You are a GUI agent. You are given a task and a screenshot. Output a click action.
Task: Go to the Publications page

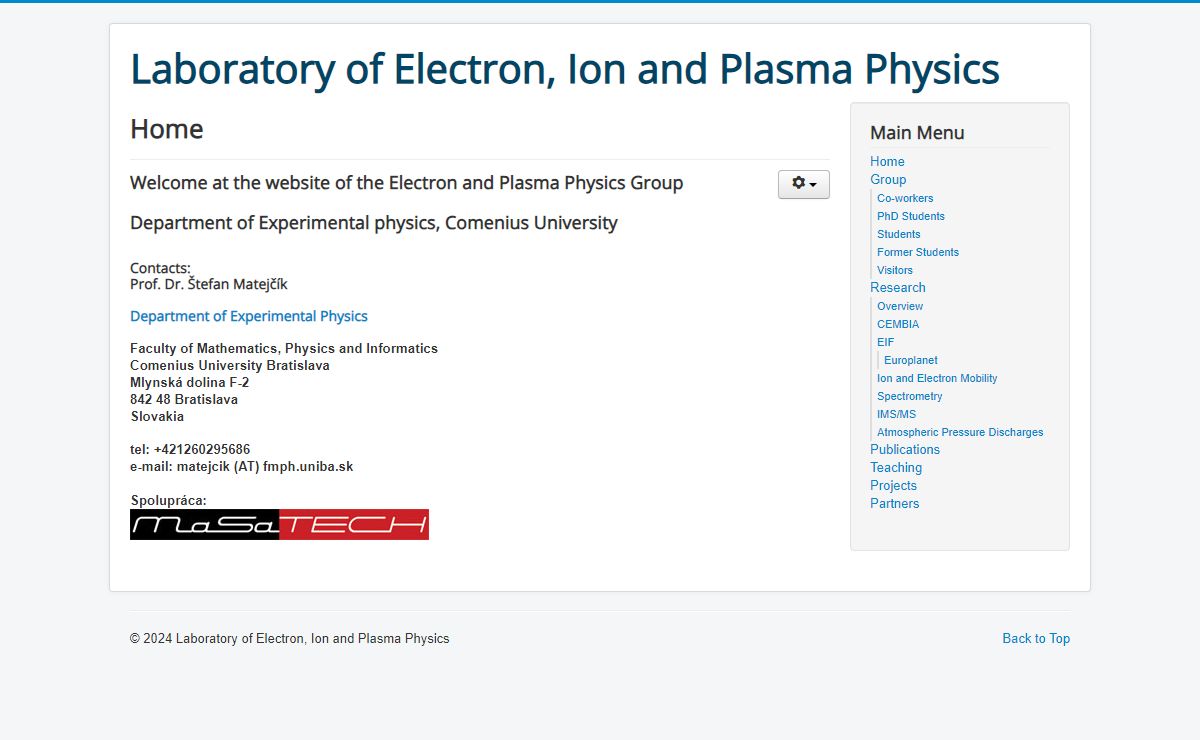pyautogui.click(x=905, y=449)
